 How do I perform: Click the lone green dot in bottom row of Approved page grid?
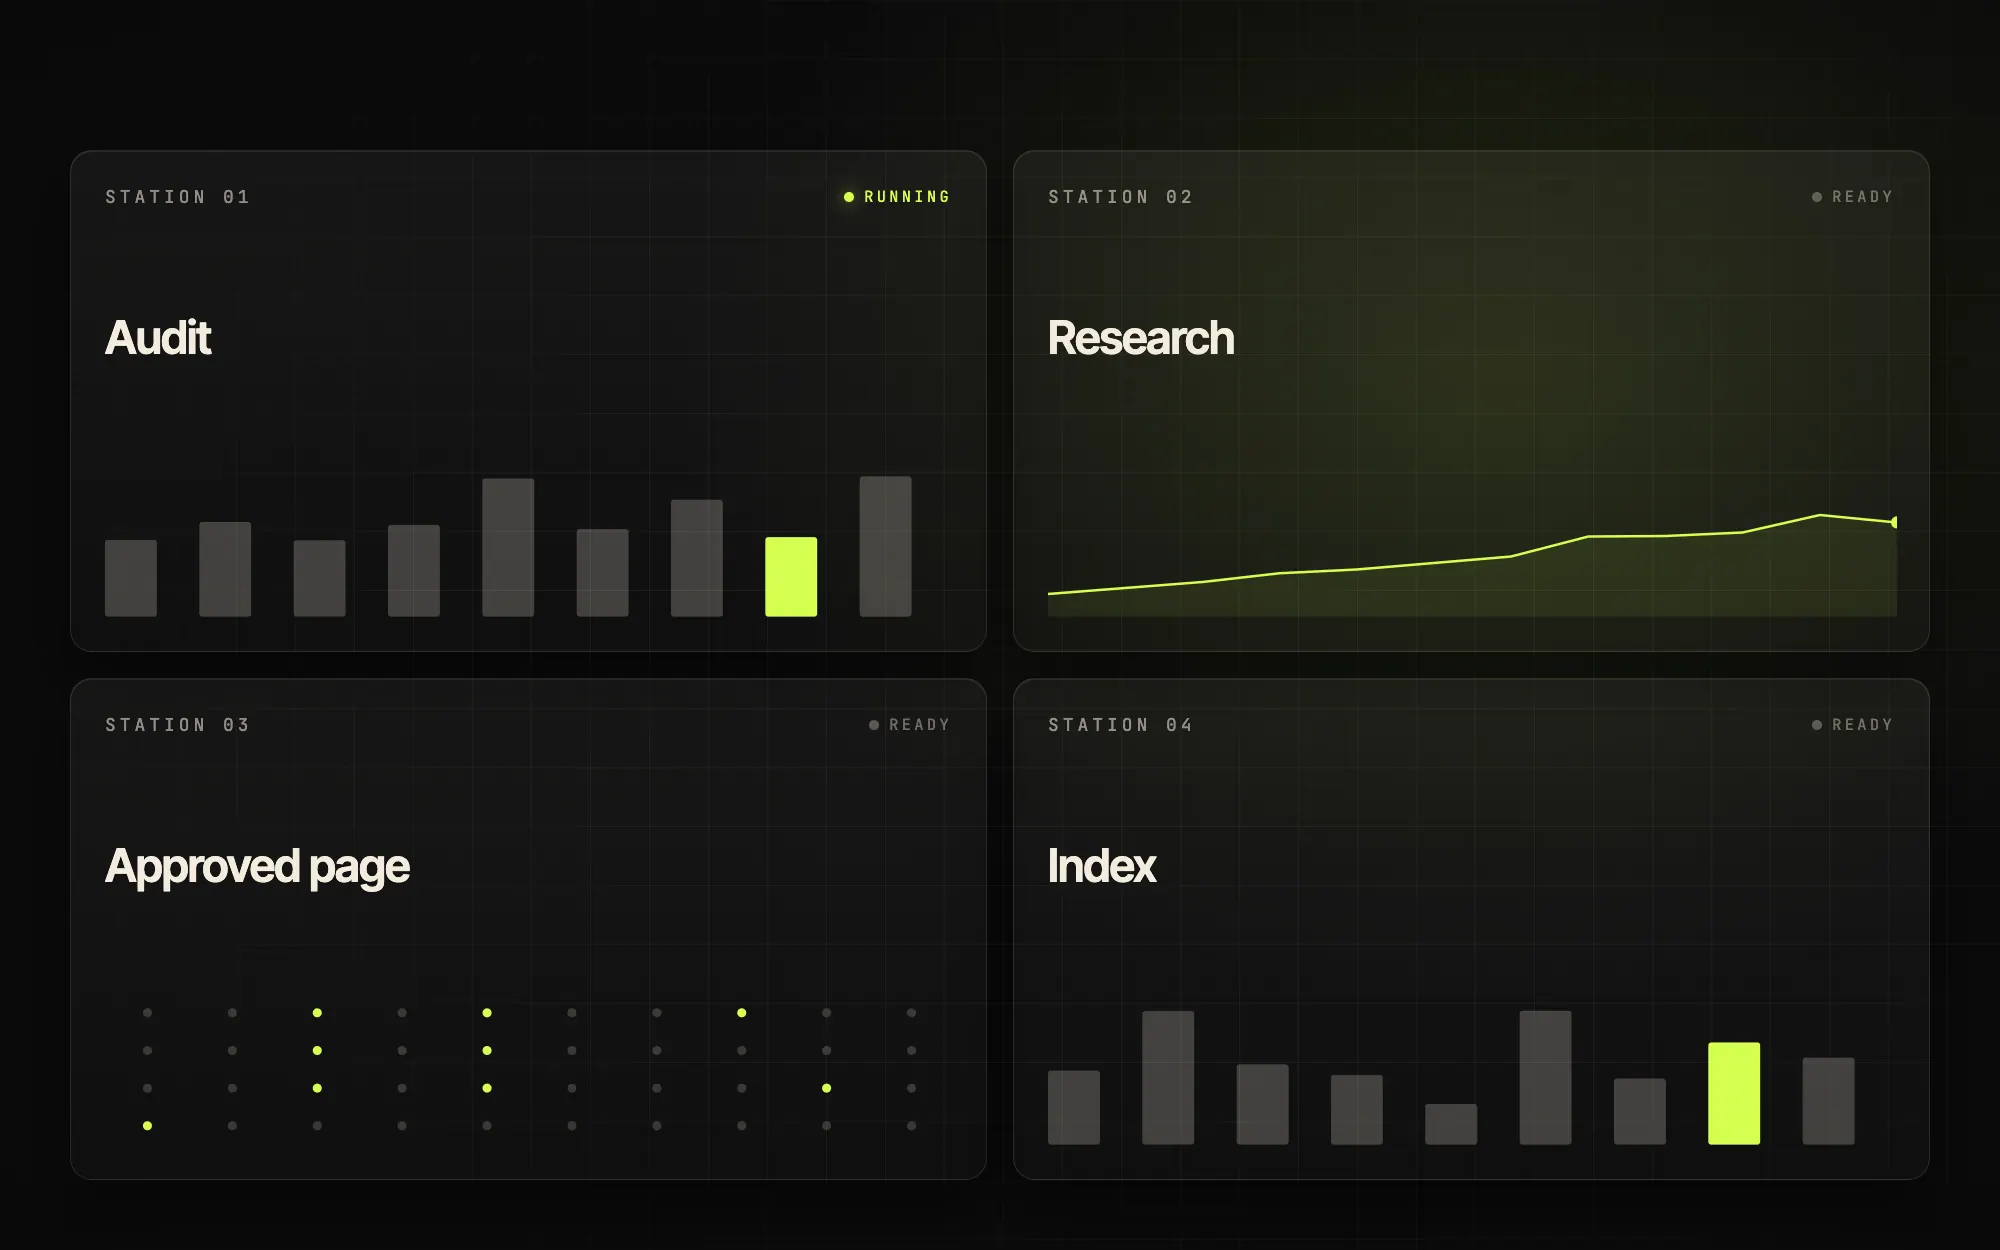click(147, 1126)
